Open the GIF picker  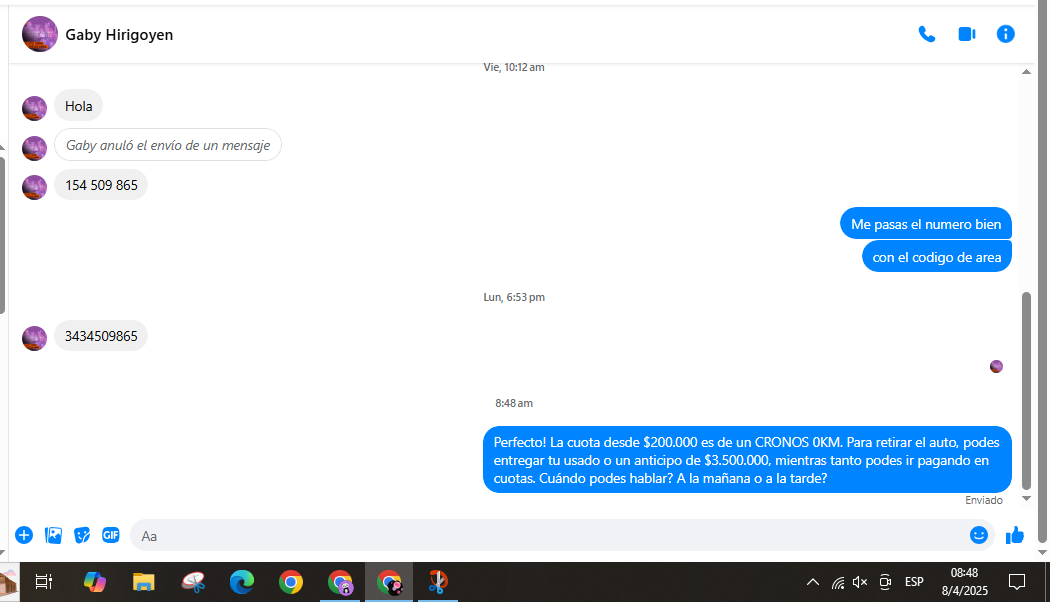(x=110, y=535)
